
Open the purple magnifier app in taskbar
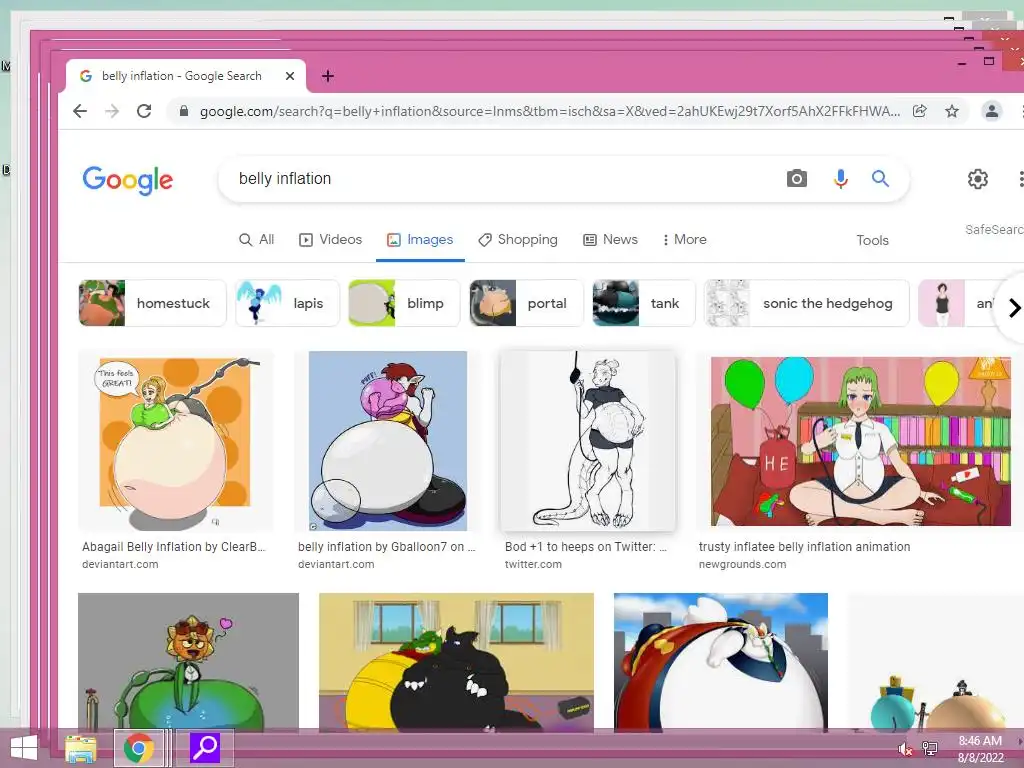(x=204, y=748)
